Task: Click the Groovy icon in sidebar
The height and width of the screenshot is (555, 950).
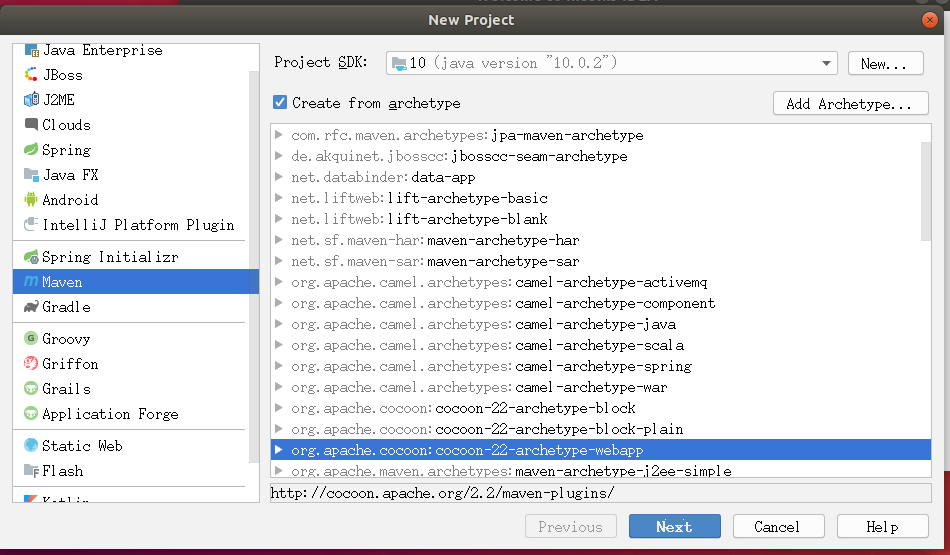Action: coord(31,339)
